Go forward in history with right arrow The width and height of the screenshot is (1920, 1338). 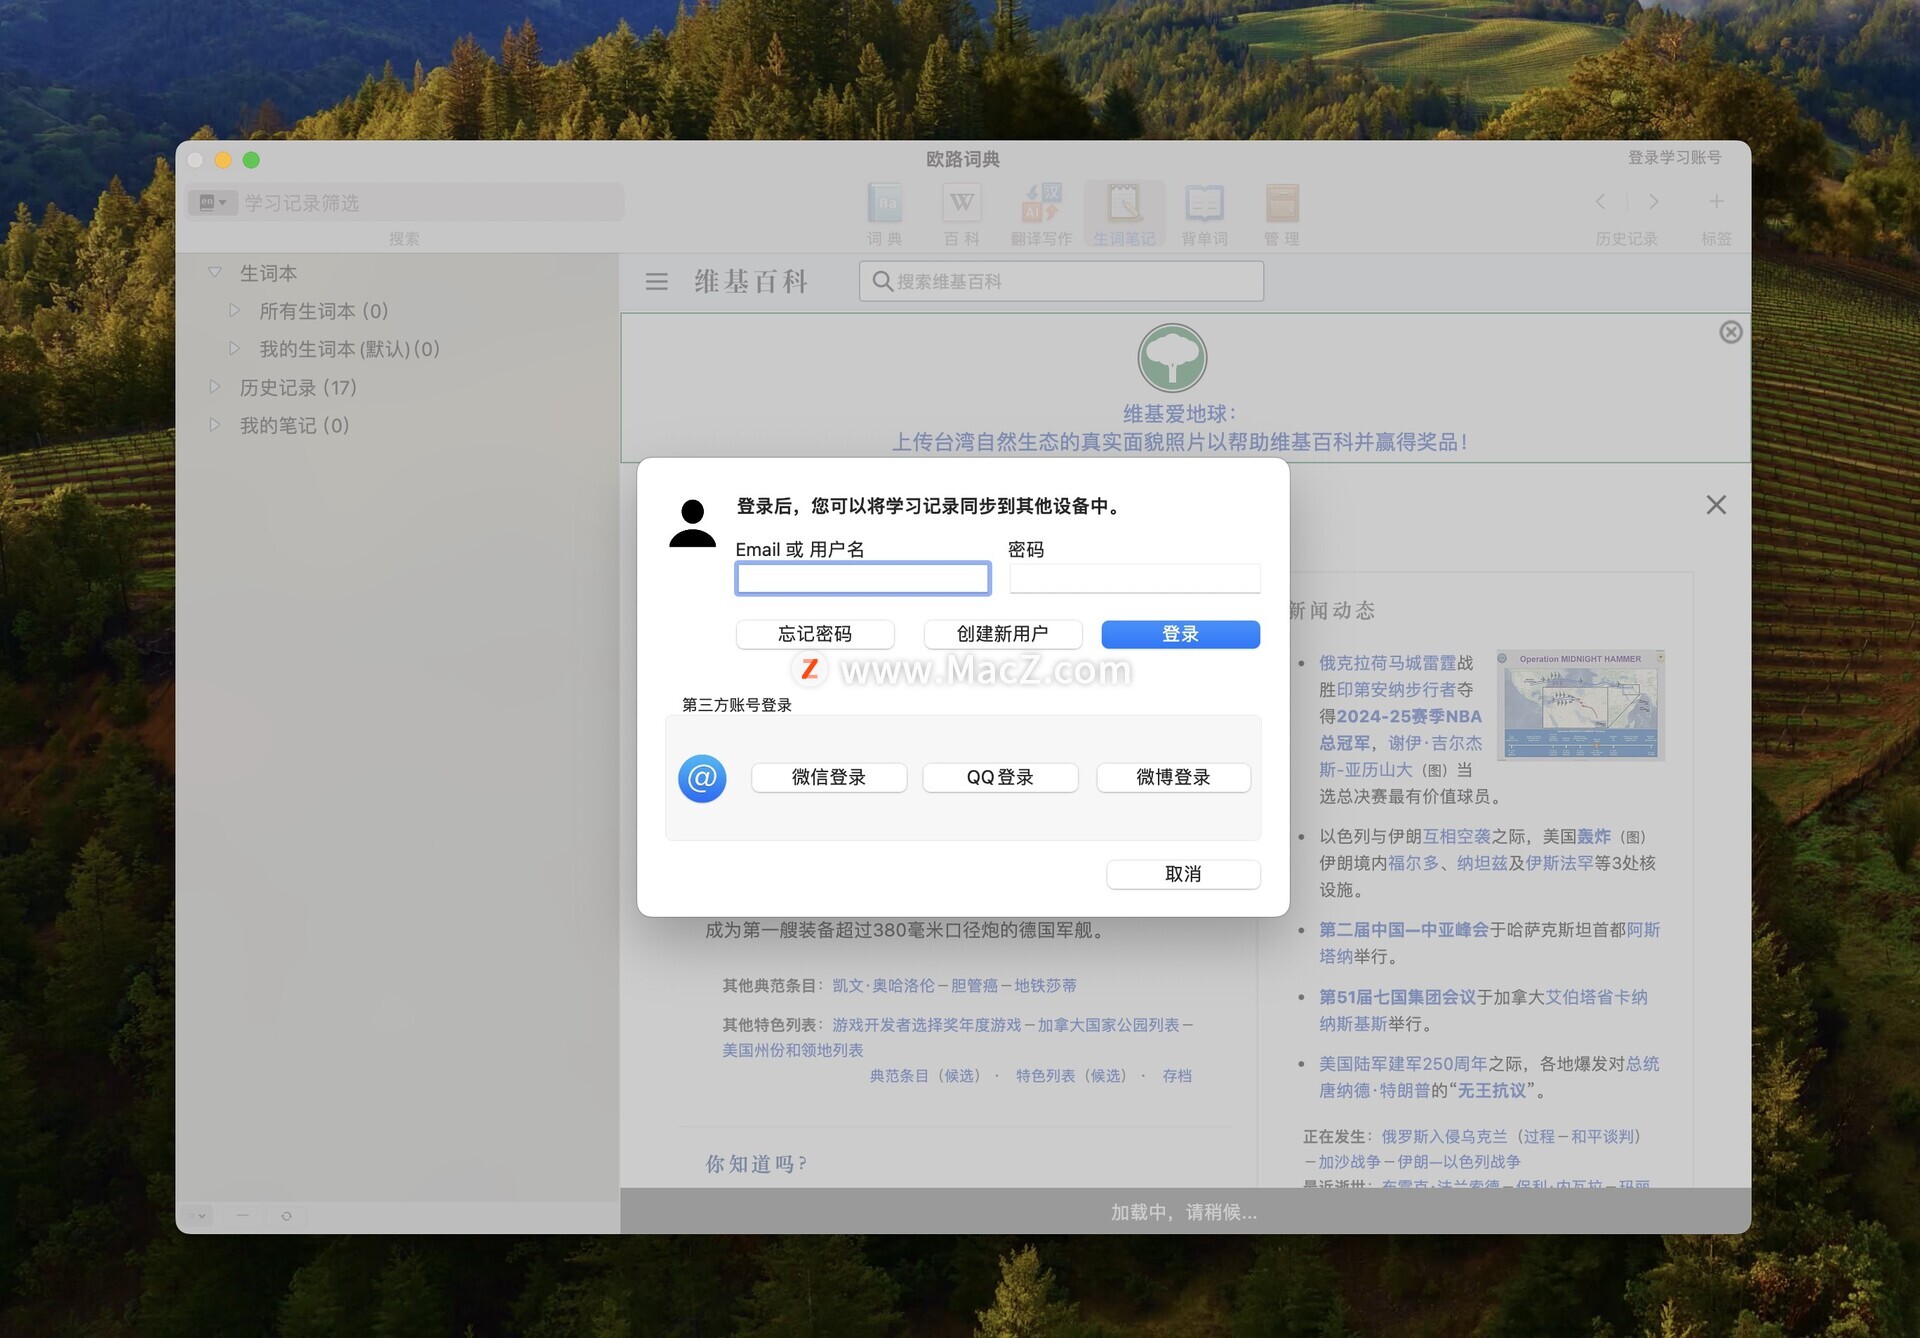pos(1654,202)
